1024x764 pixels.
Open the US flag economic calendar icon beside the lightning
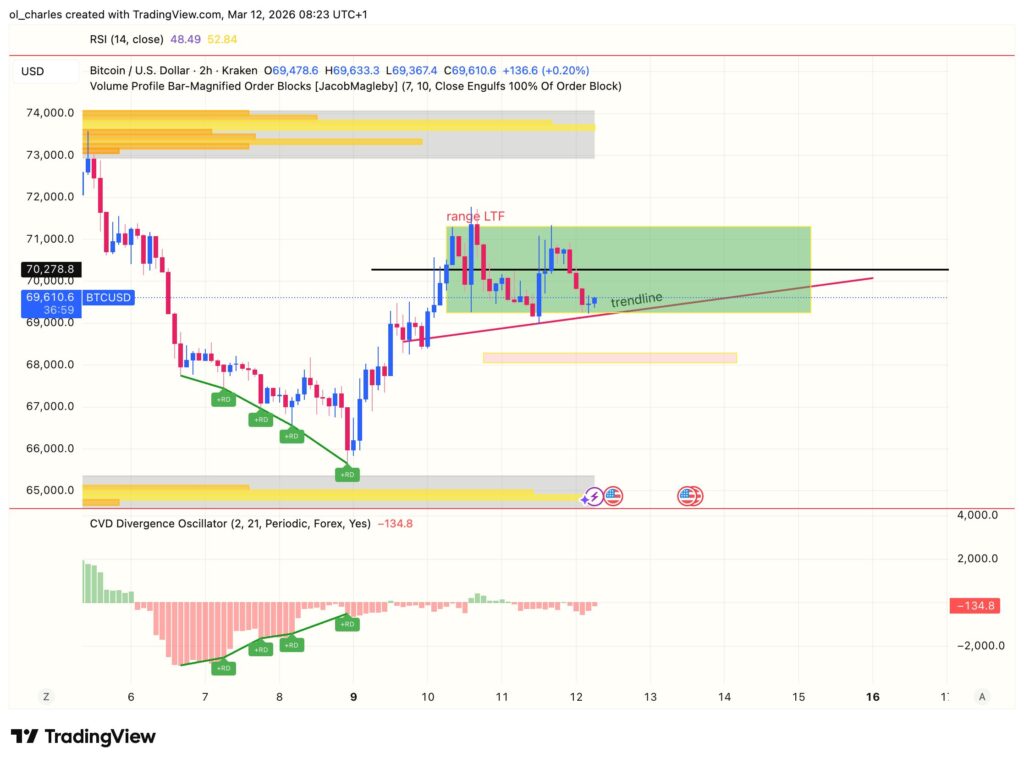coord(612,495)
